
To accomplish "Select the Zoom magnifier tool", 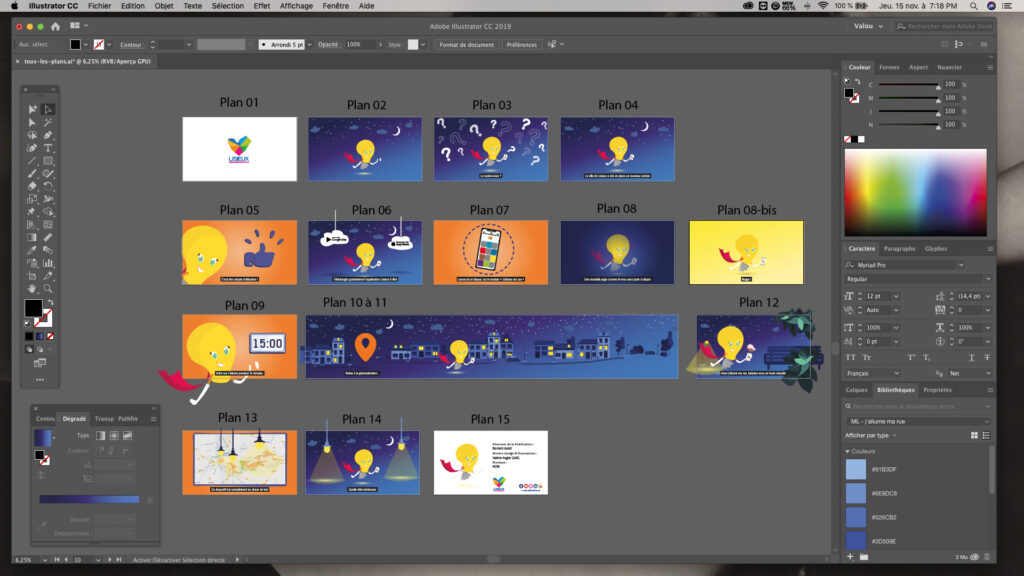I will [47, 288].
